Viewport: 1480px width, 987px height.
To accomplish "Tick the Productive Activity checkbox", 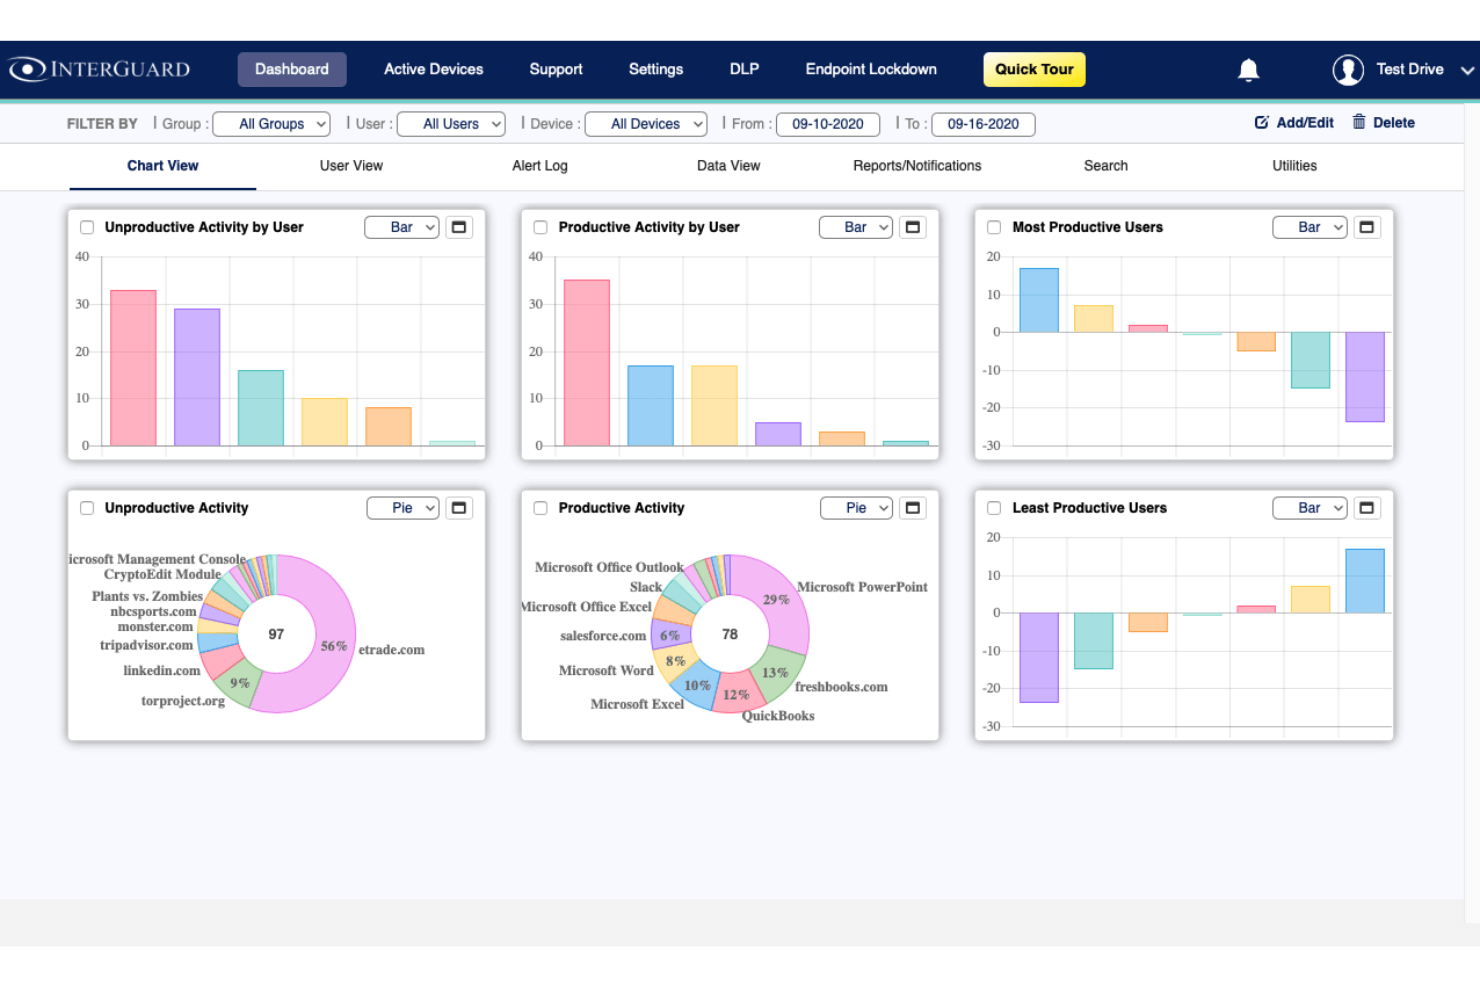I will click(541, 508).
